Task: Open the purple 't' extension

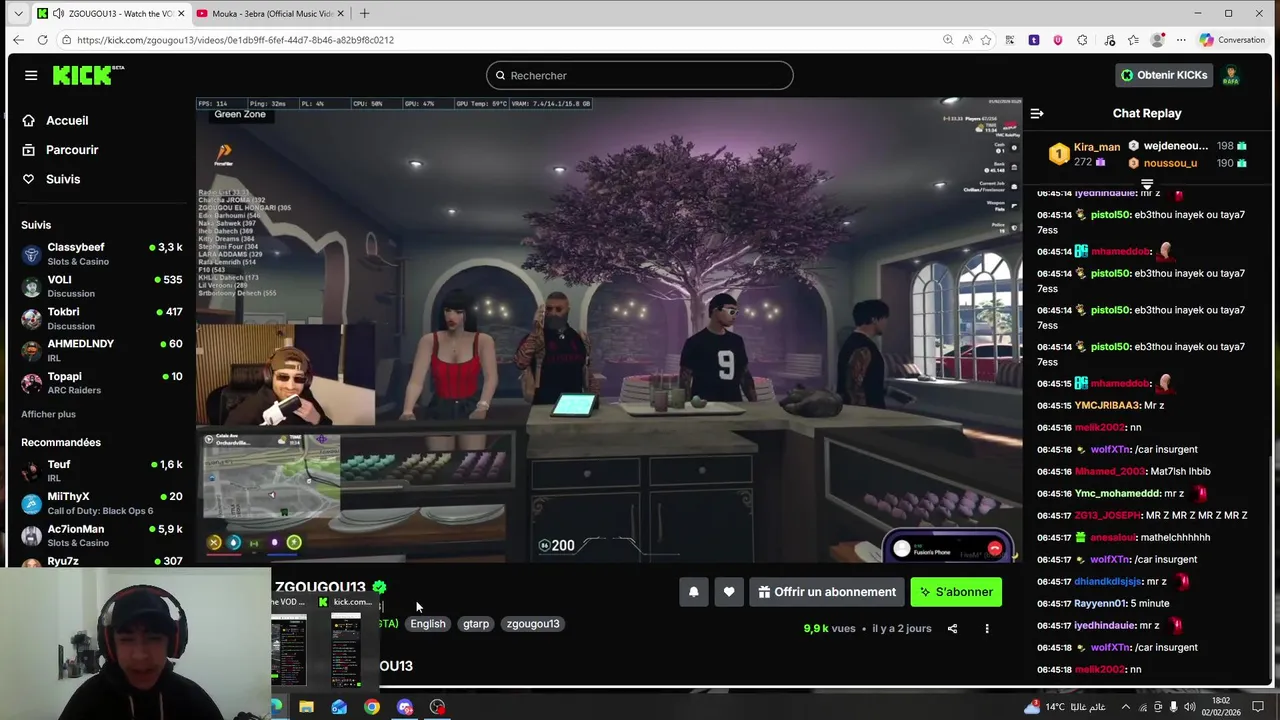Action: pyautogui.click(x=1034, y=40)
